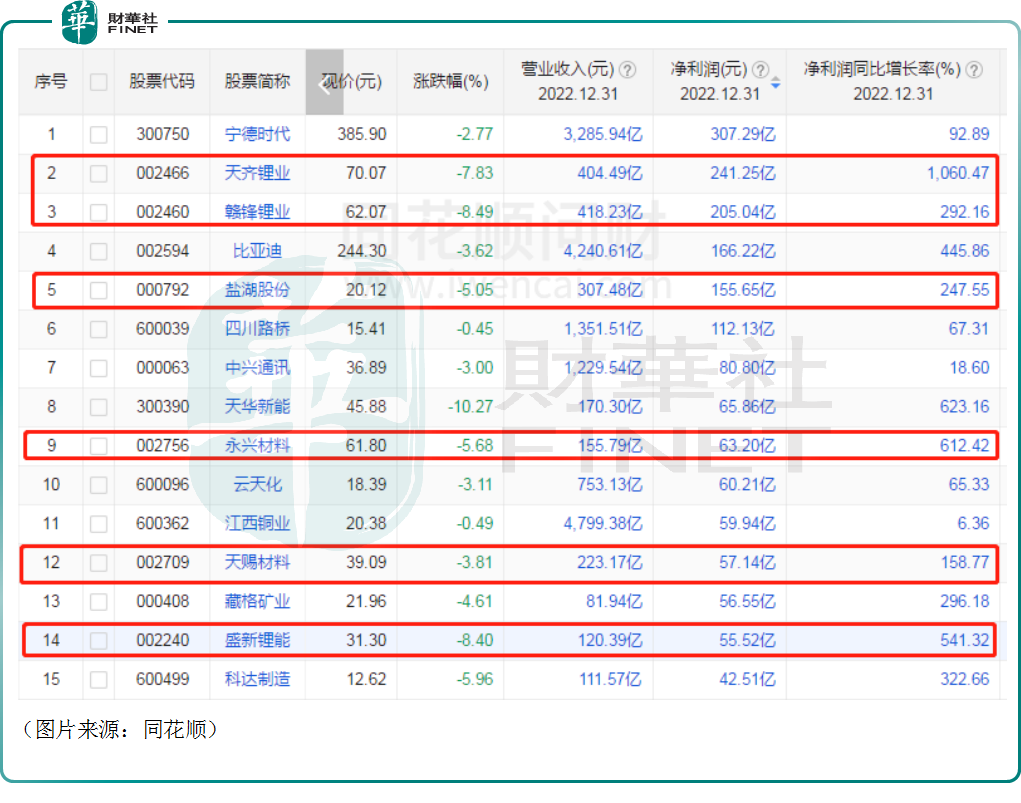Image resolution: width=1021 pixels, height=803 pixels.
Task: Open the 天华新能 stock link
Action: pyautogui.click(x=257, y=407)
